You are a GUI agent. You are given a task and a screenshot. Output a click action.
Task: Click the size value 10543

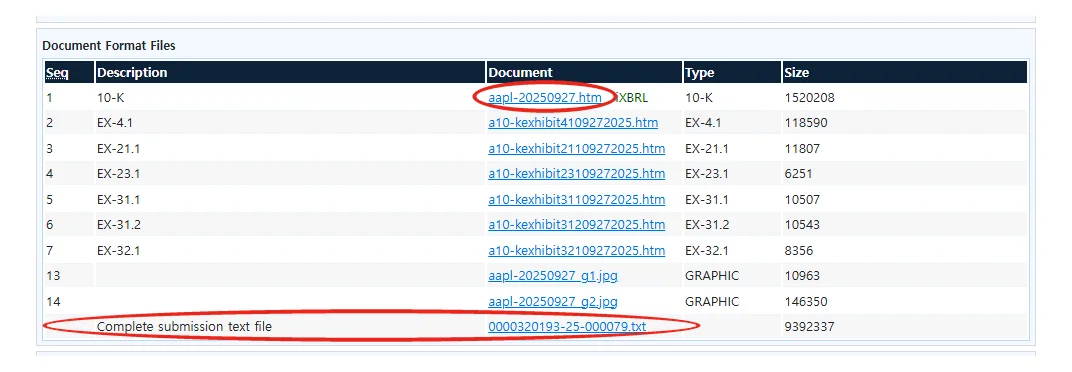(x=802, y=224)
